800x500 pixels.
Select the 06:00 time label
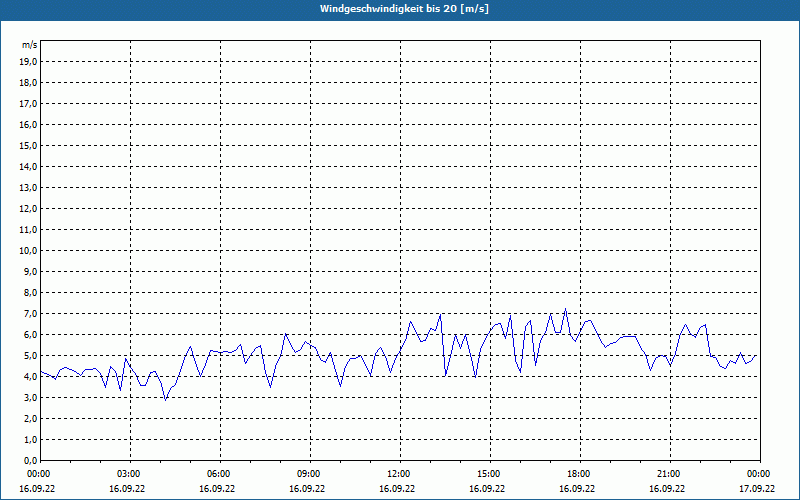[x=220, y=474]
